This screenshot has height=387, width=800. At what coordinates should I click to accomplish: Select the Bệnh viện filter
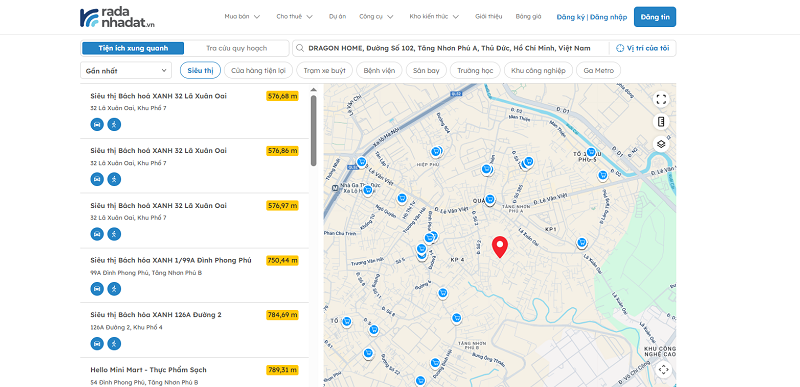click(379, 70)
